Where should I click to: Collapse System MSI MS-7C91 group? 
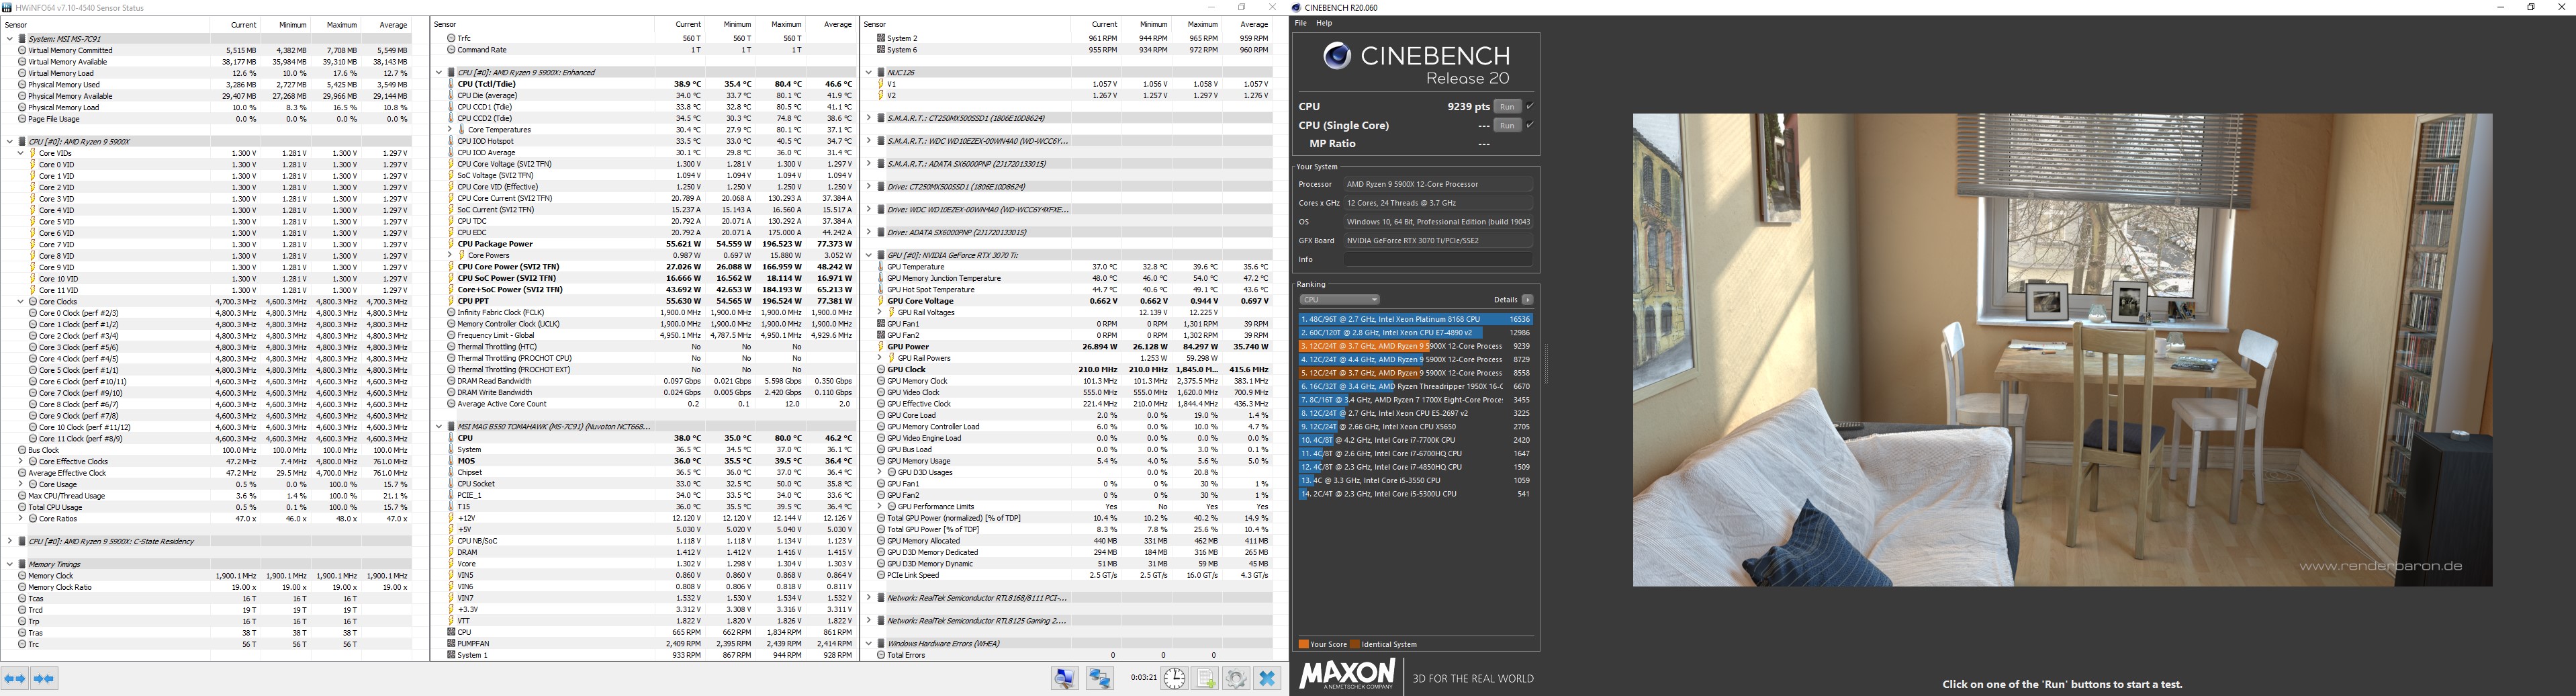(9, 39)
